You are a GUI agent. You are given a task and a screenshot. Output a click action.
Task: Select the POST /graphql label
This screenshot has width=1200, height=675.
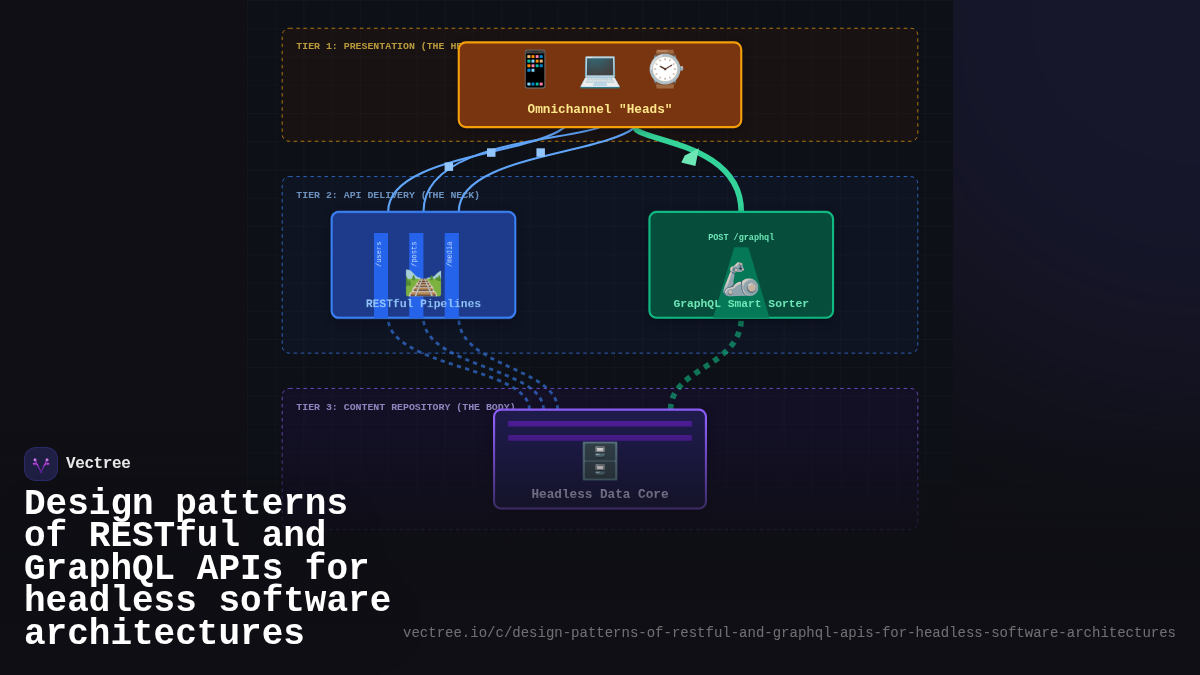[x=740, y=237]
